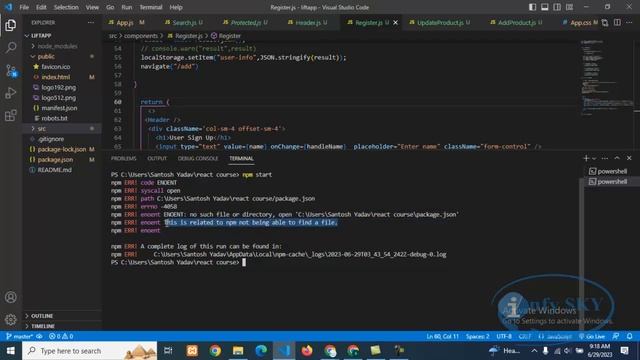Click new terminal plus icon
The width and height of the screenshot is (640, 360).
[586, 158]
